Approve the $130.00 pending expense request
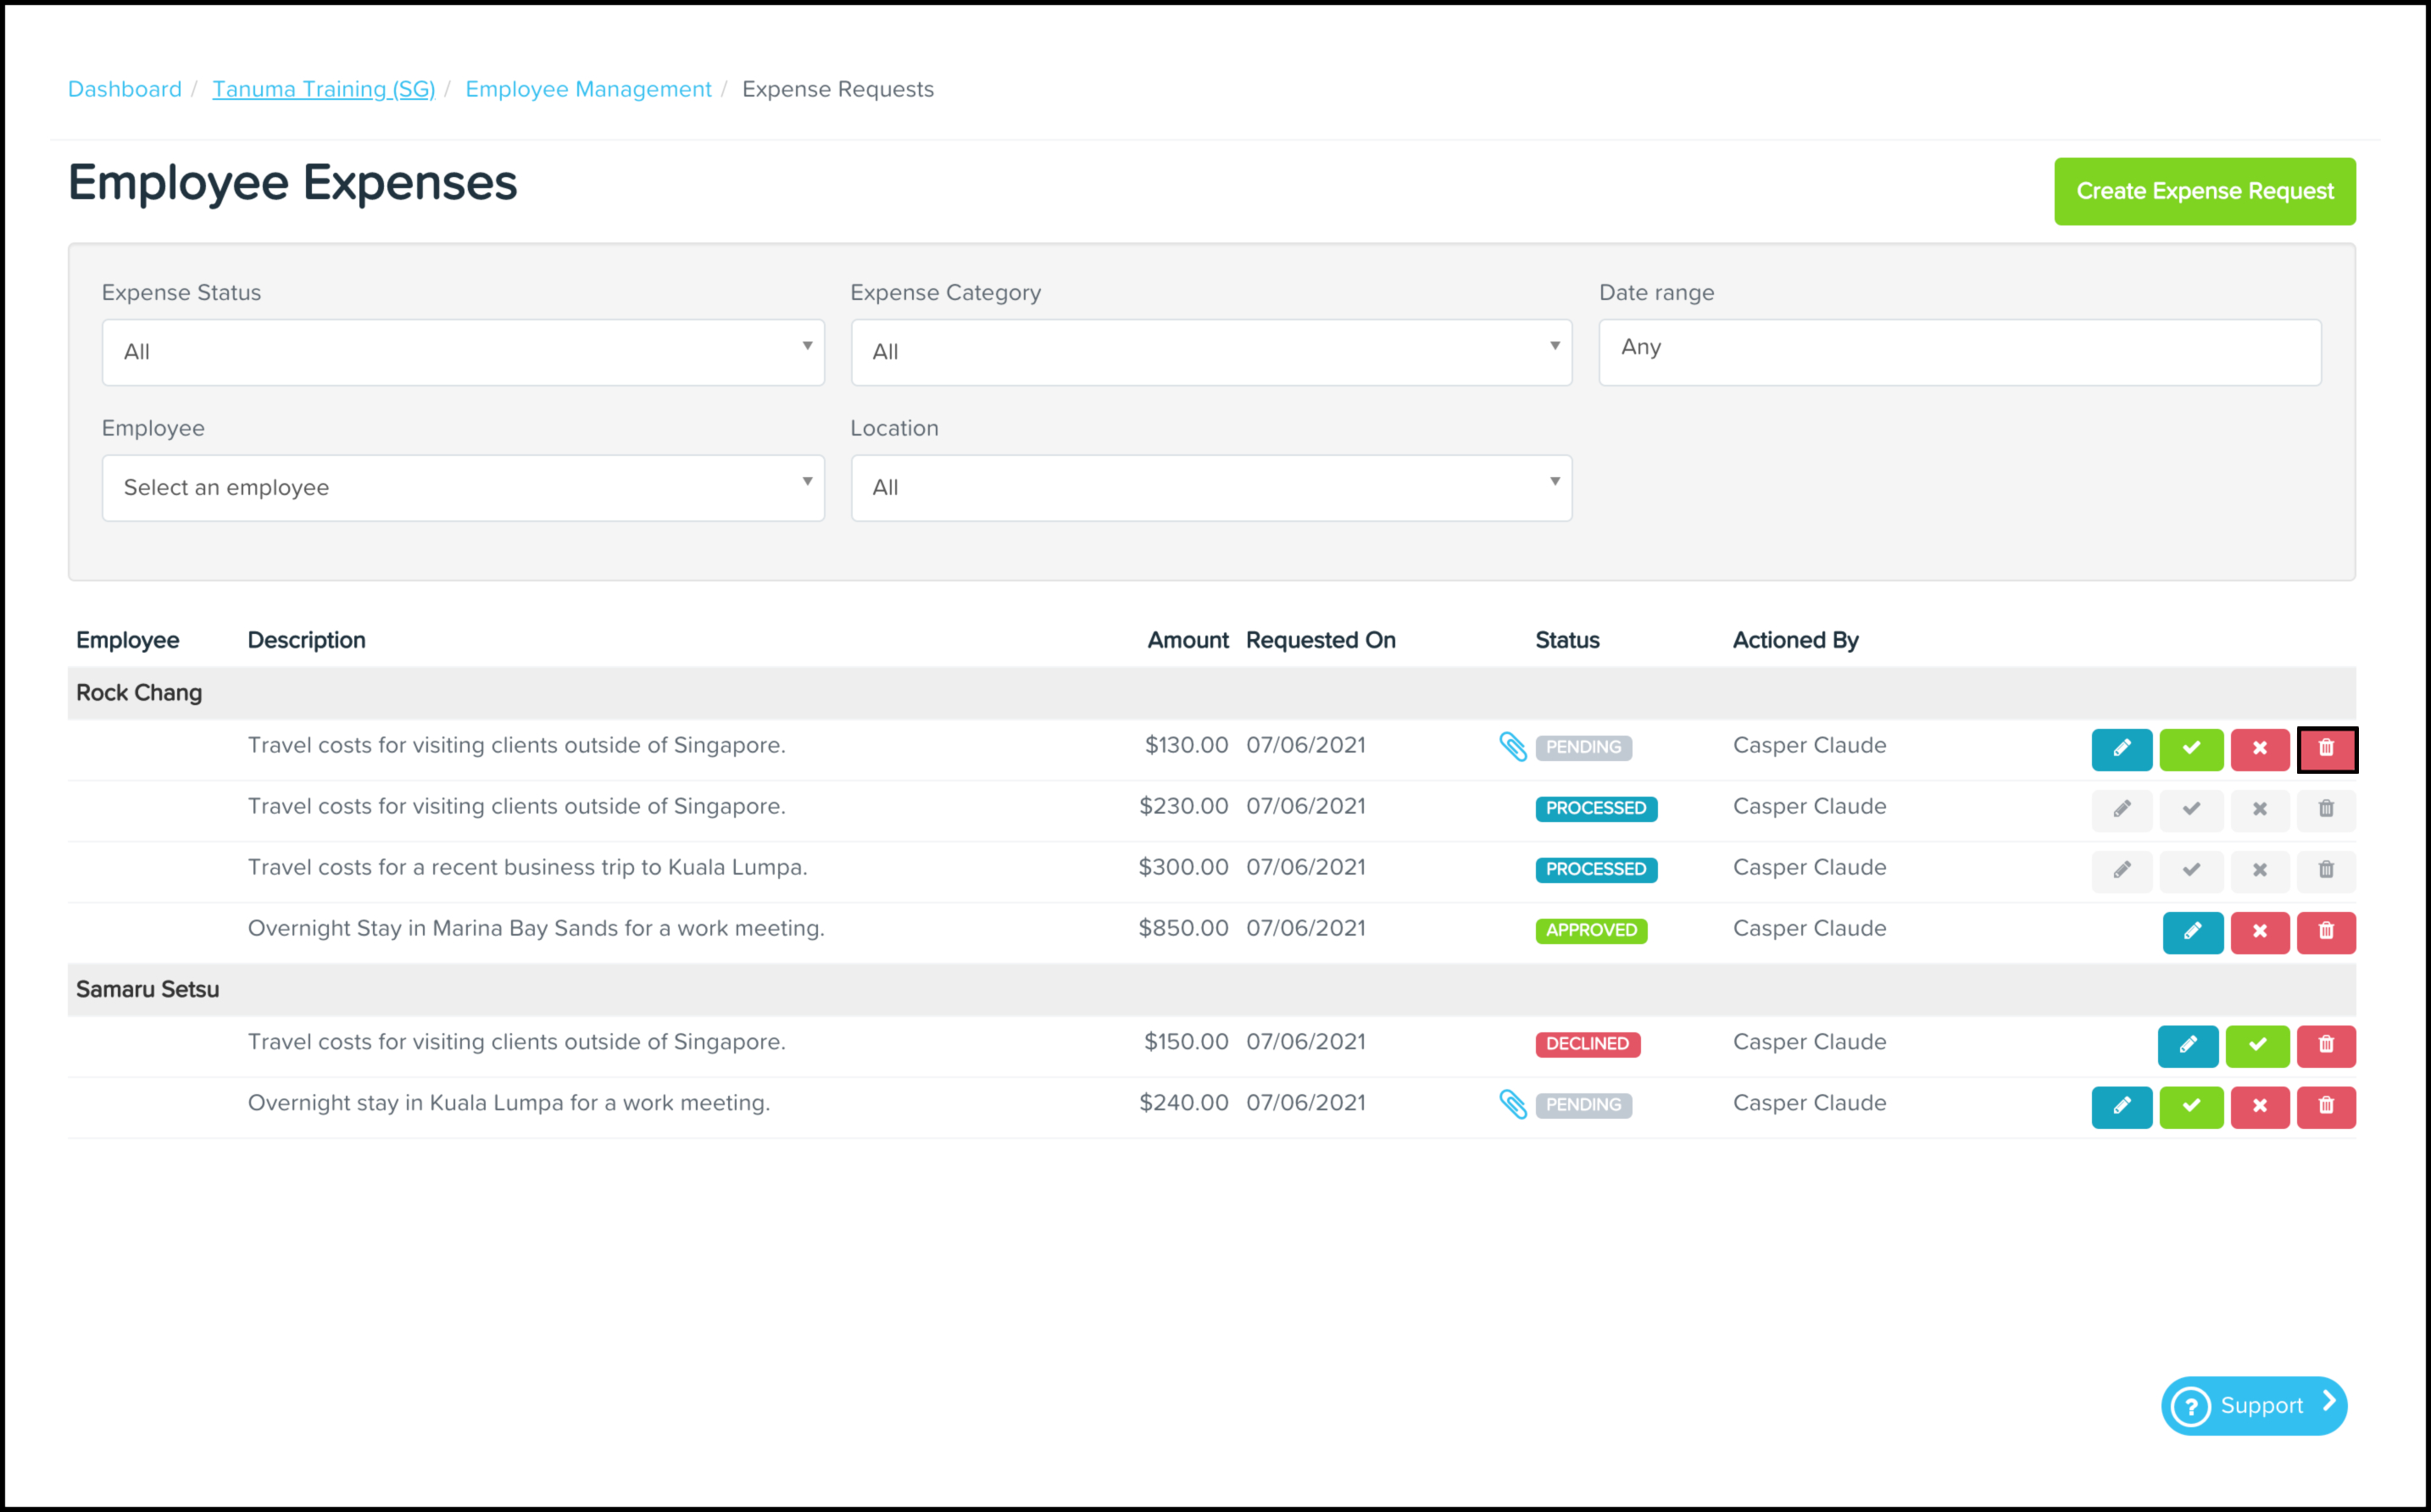The image size is (2431, 1512). pyautogui.click(x=2190, y=749)
